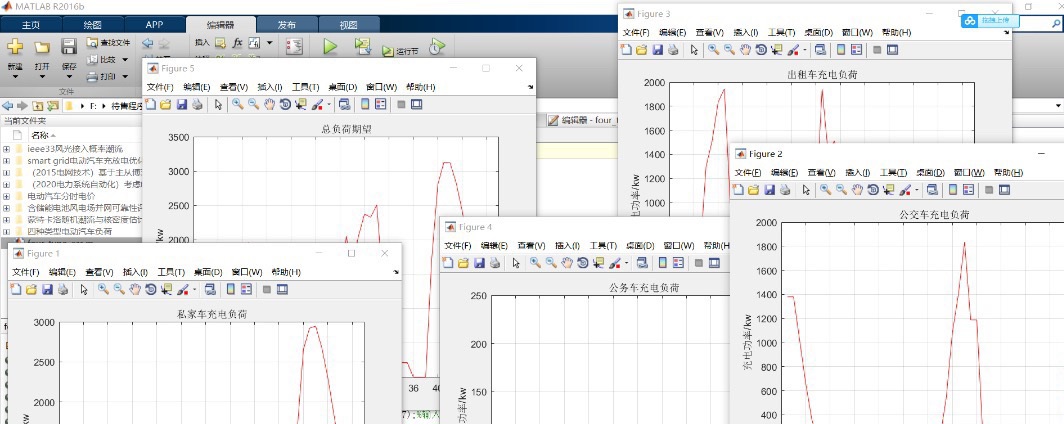
Task: Expand the ieee33 folder tree node
Action: 6,149
